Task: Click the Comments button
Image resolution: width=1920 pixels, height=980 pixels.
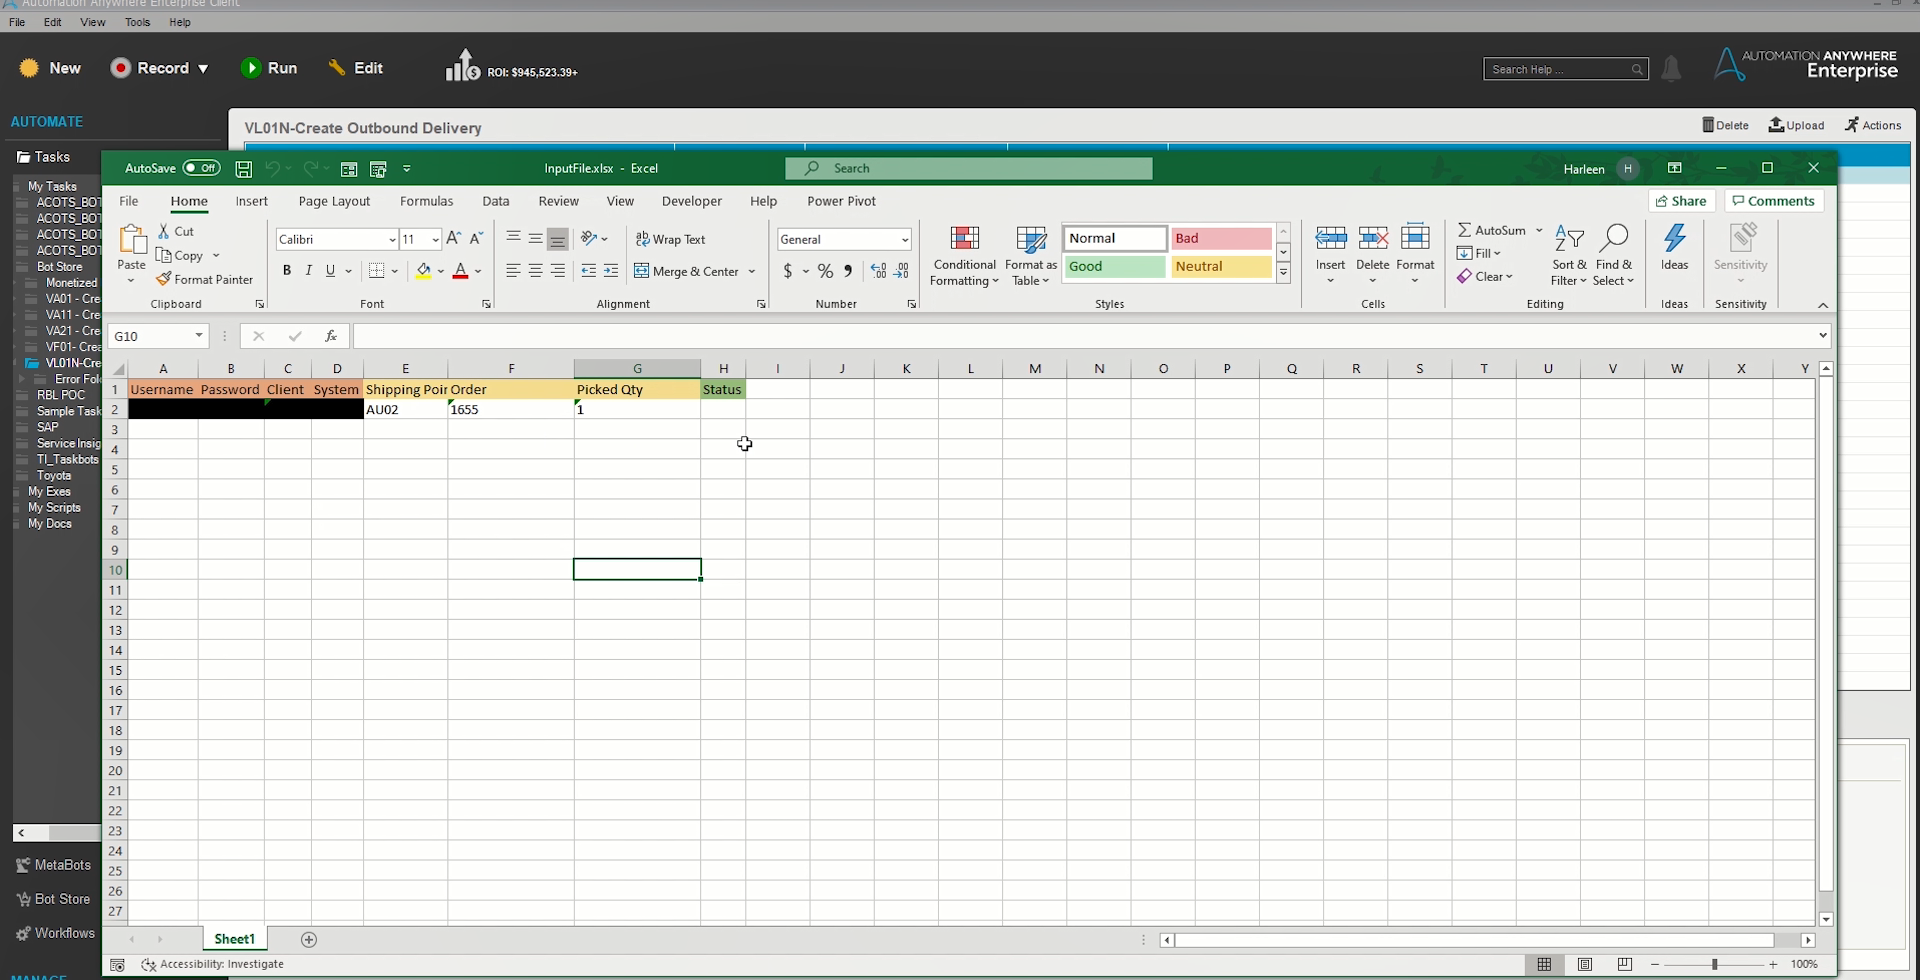Action: (x=1774, y=201)
